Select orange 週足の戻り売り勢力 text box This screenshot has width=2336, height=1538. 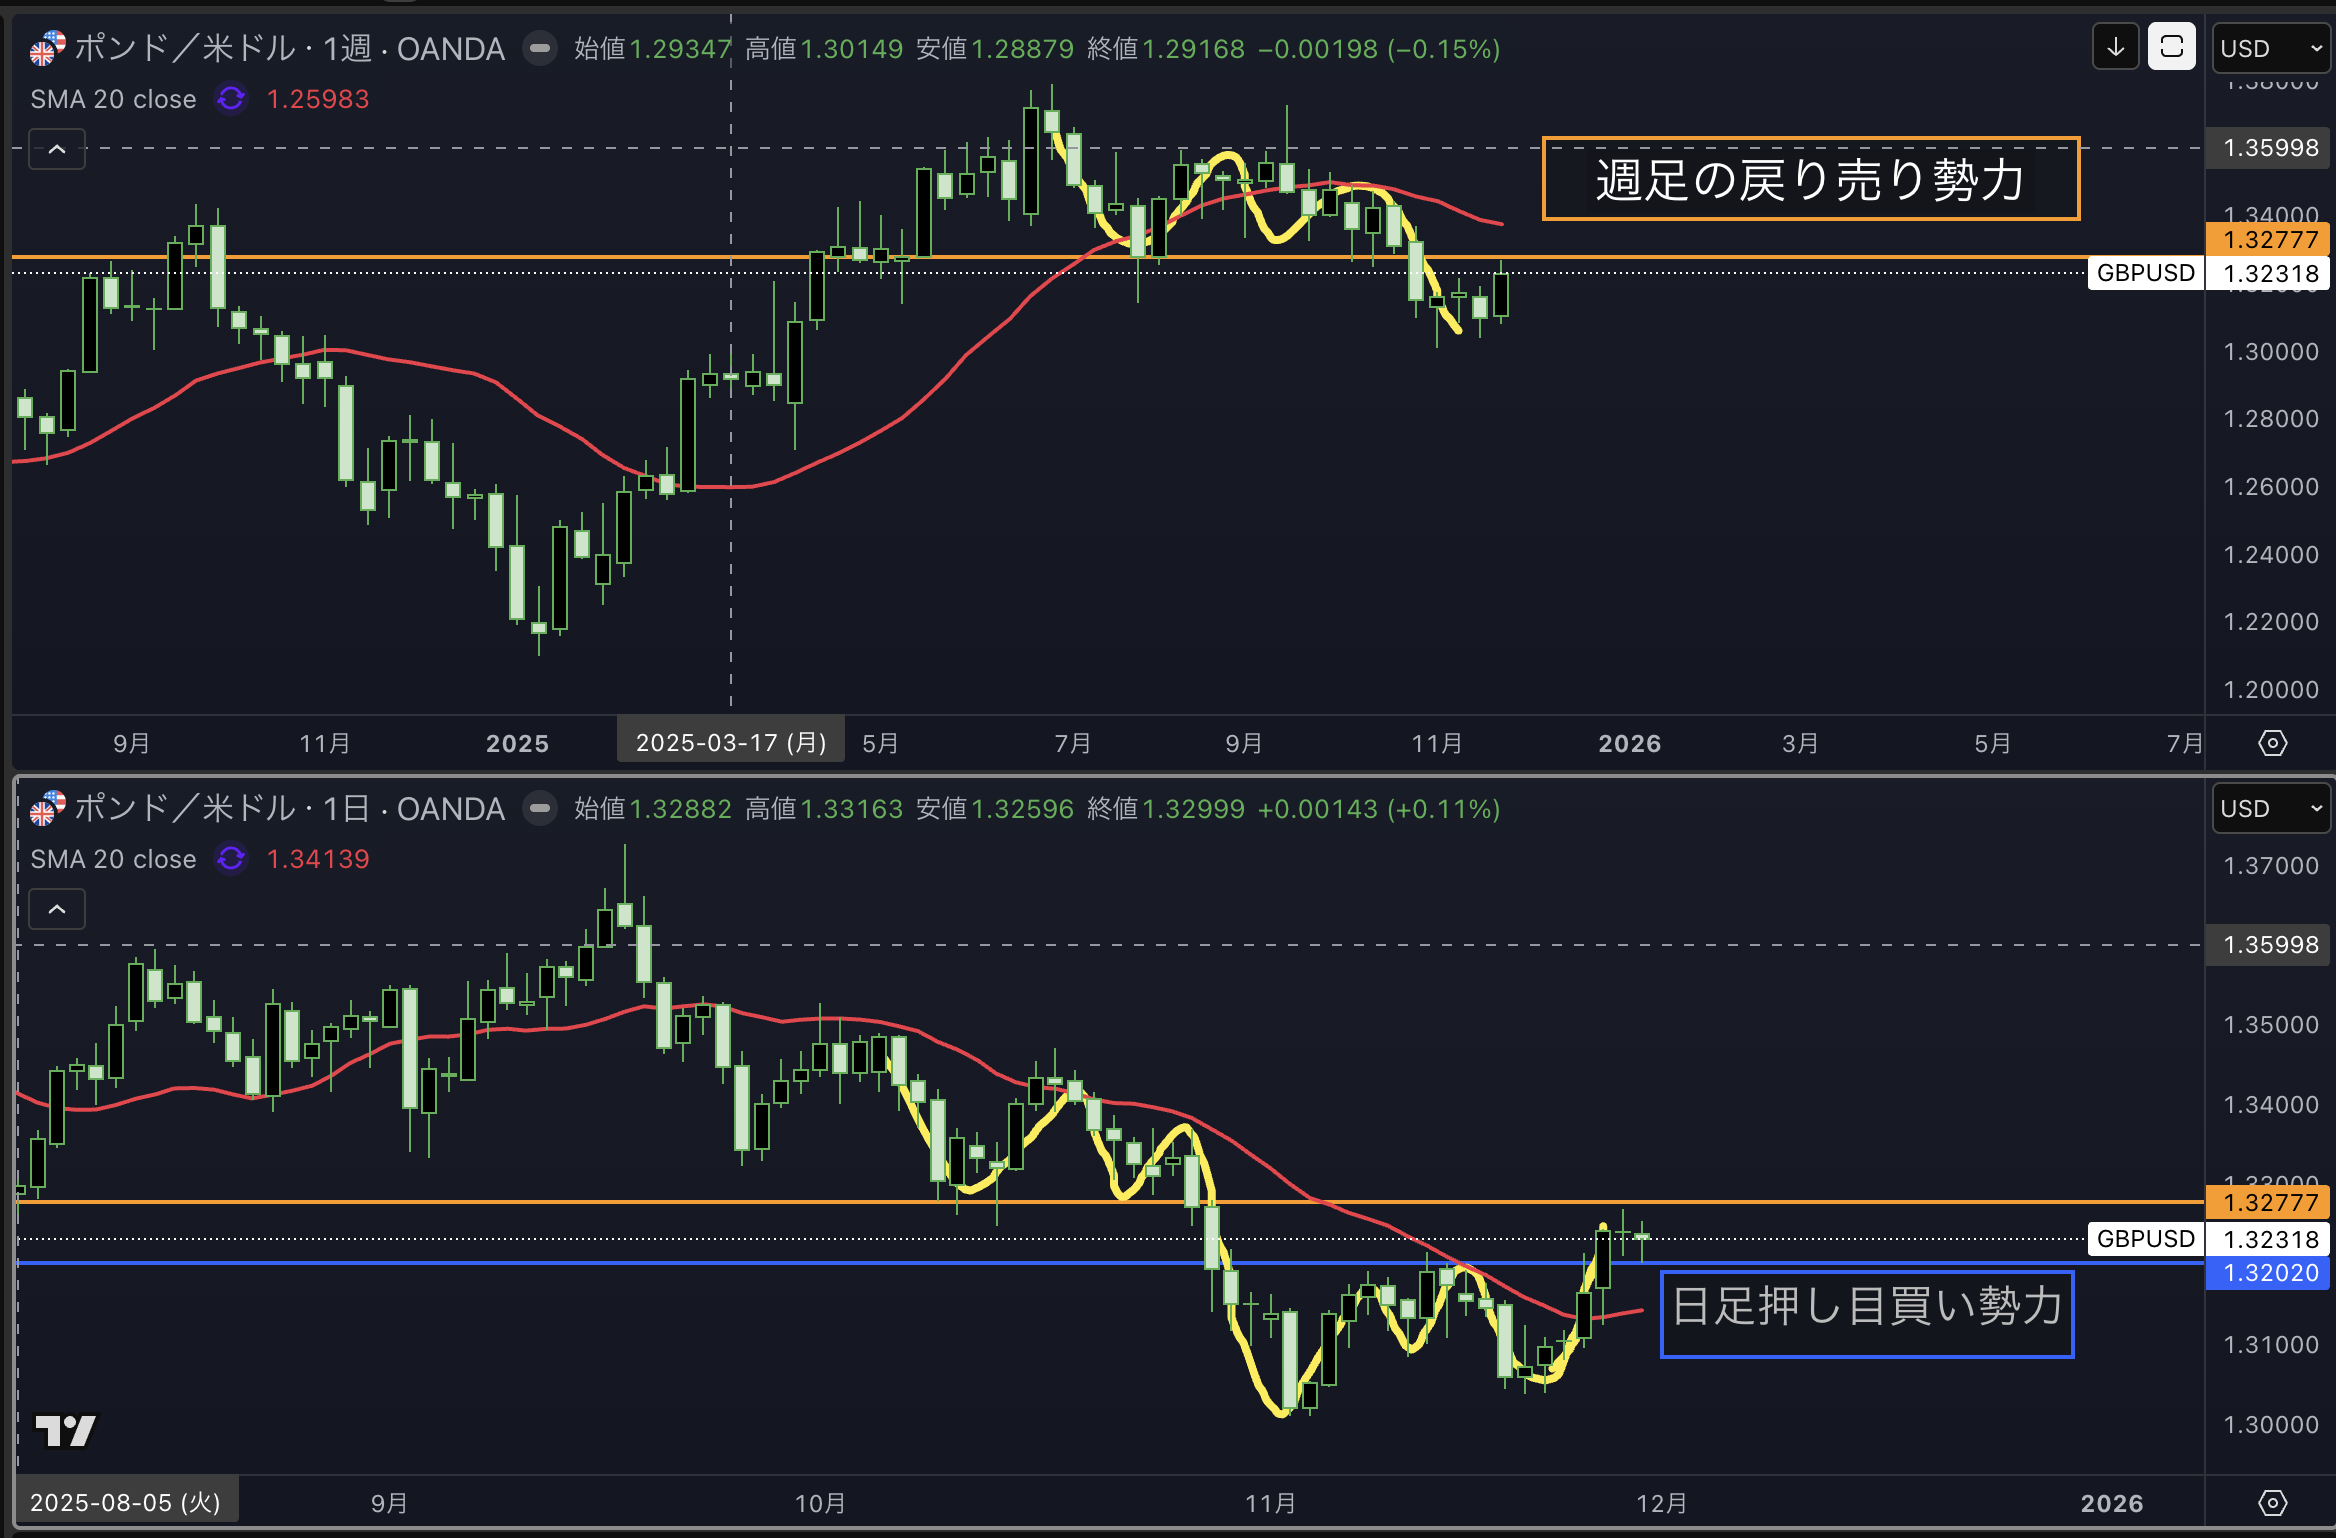click(1810, 179)
